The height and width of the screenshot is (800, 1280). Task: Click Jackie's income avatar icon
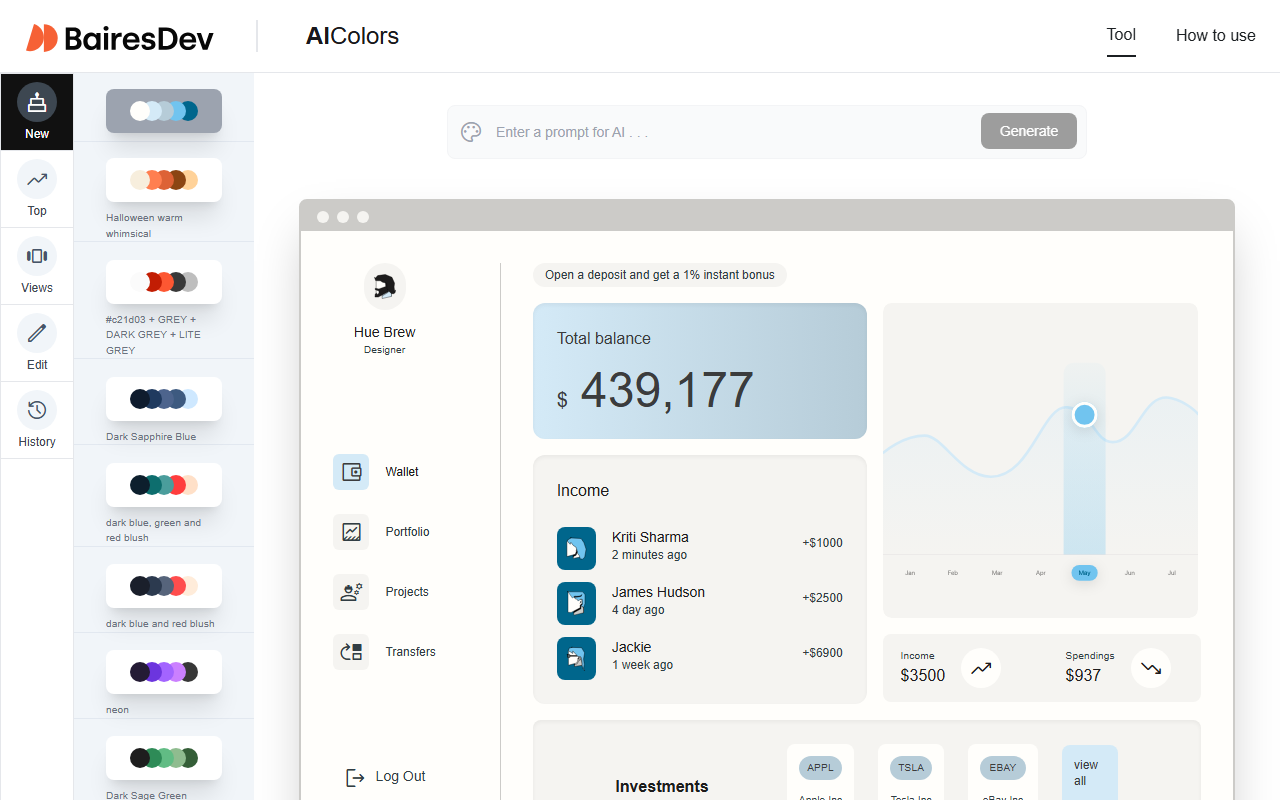[576, 658]
